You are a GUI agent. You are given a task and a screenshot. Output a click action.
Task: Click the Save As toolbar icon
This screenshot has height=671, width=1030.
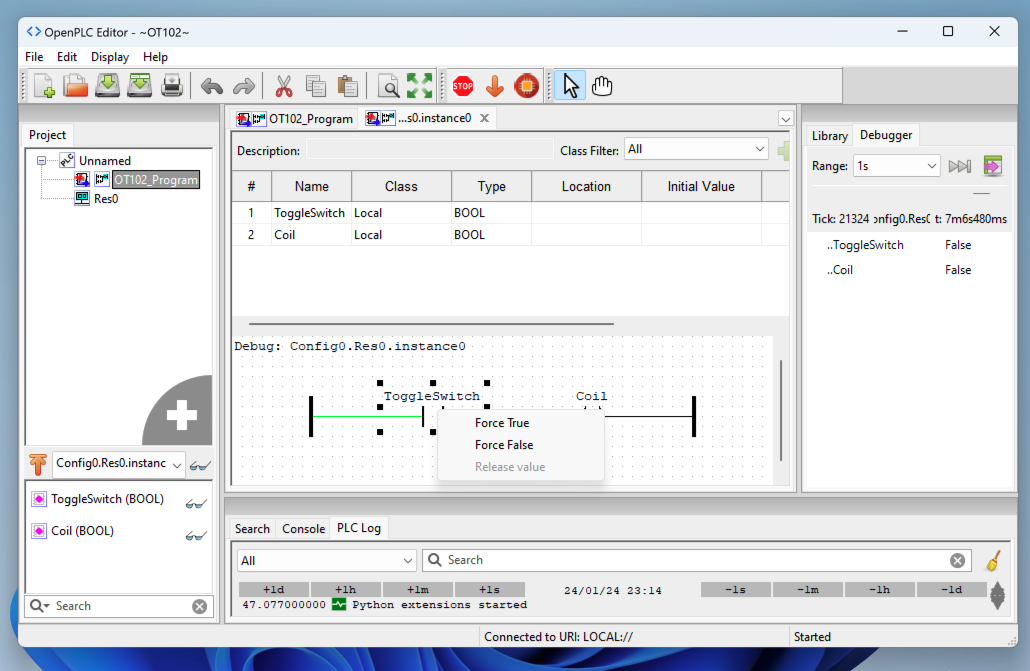tap(139, 86)
